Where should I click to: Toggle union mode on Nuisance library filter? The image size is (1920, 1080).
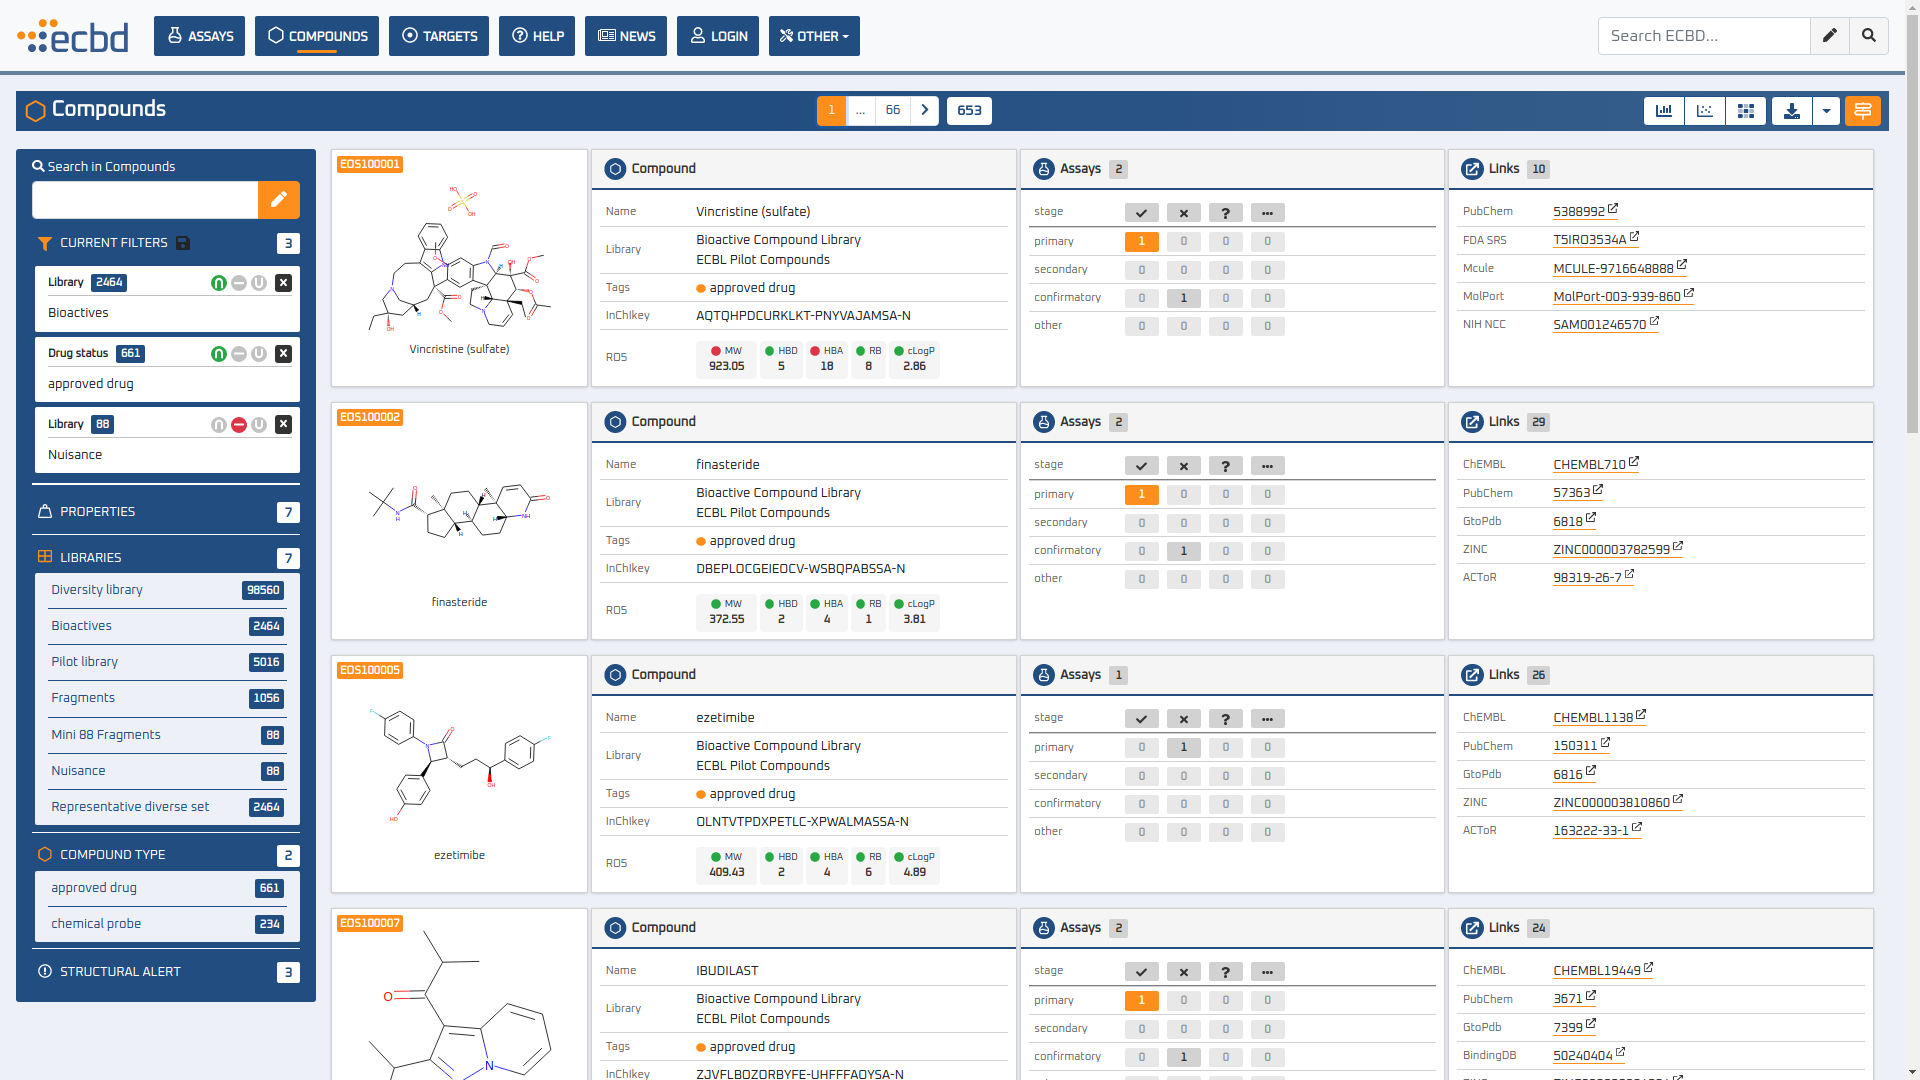coord(259,425)
